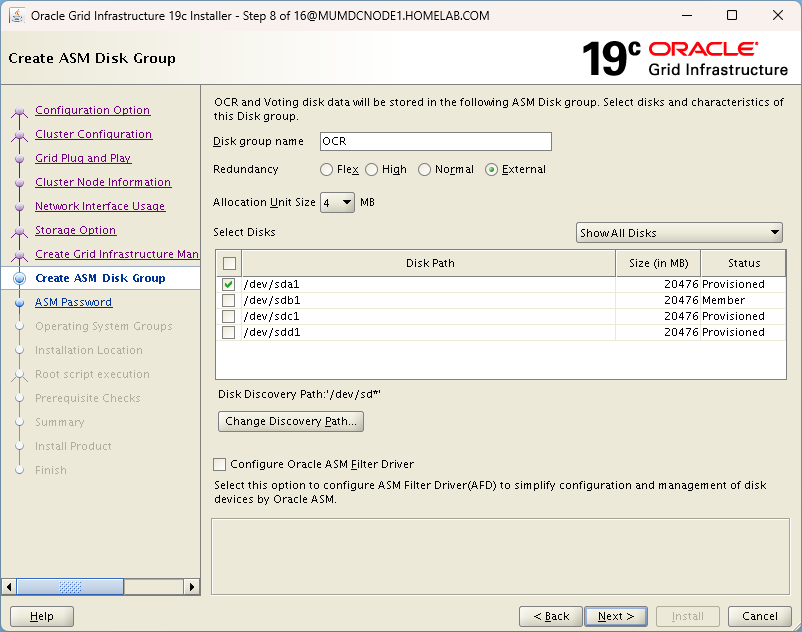The image size is (802, 632).
Task: Click the Java installer icon in title bar
Action: click(17, 16)
